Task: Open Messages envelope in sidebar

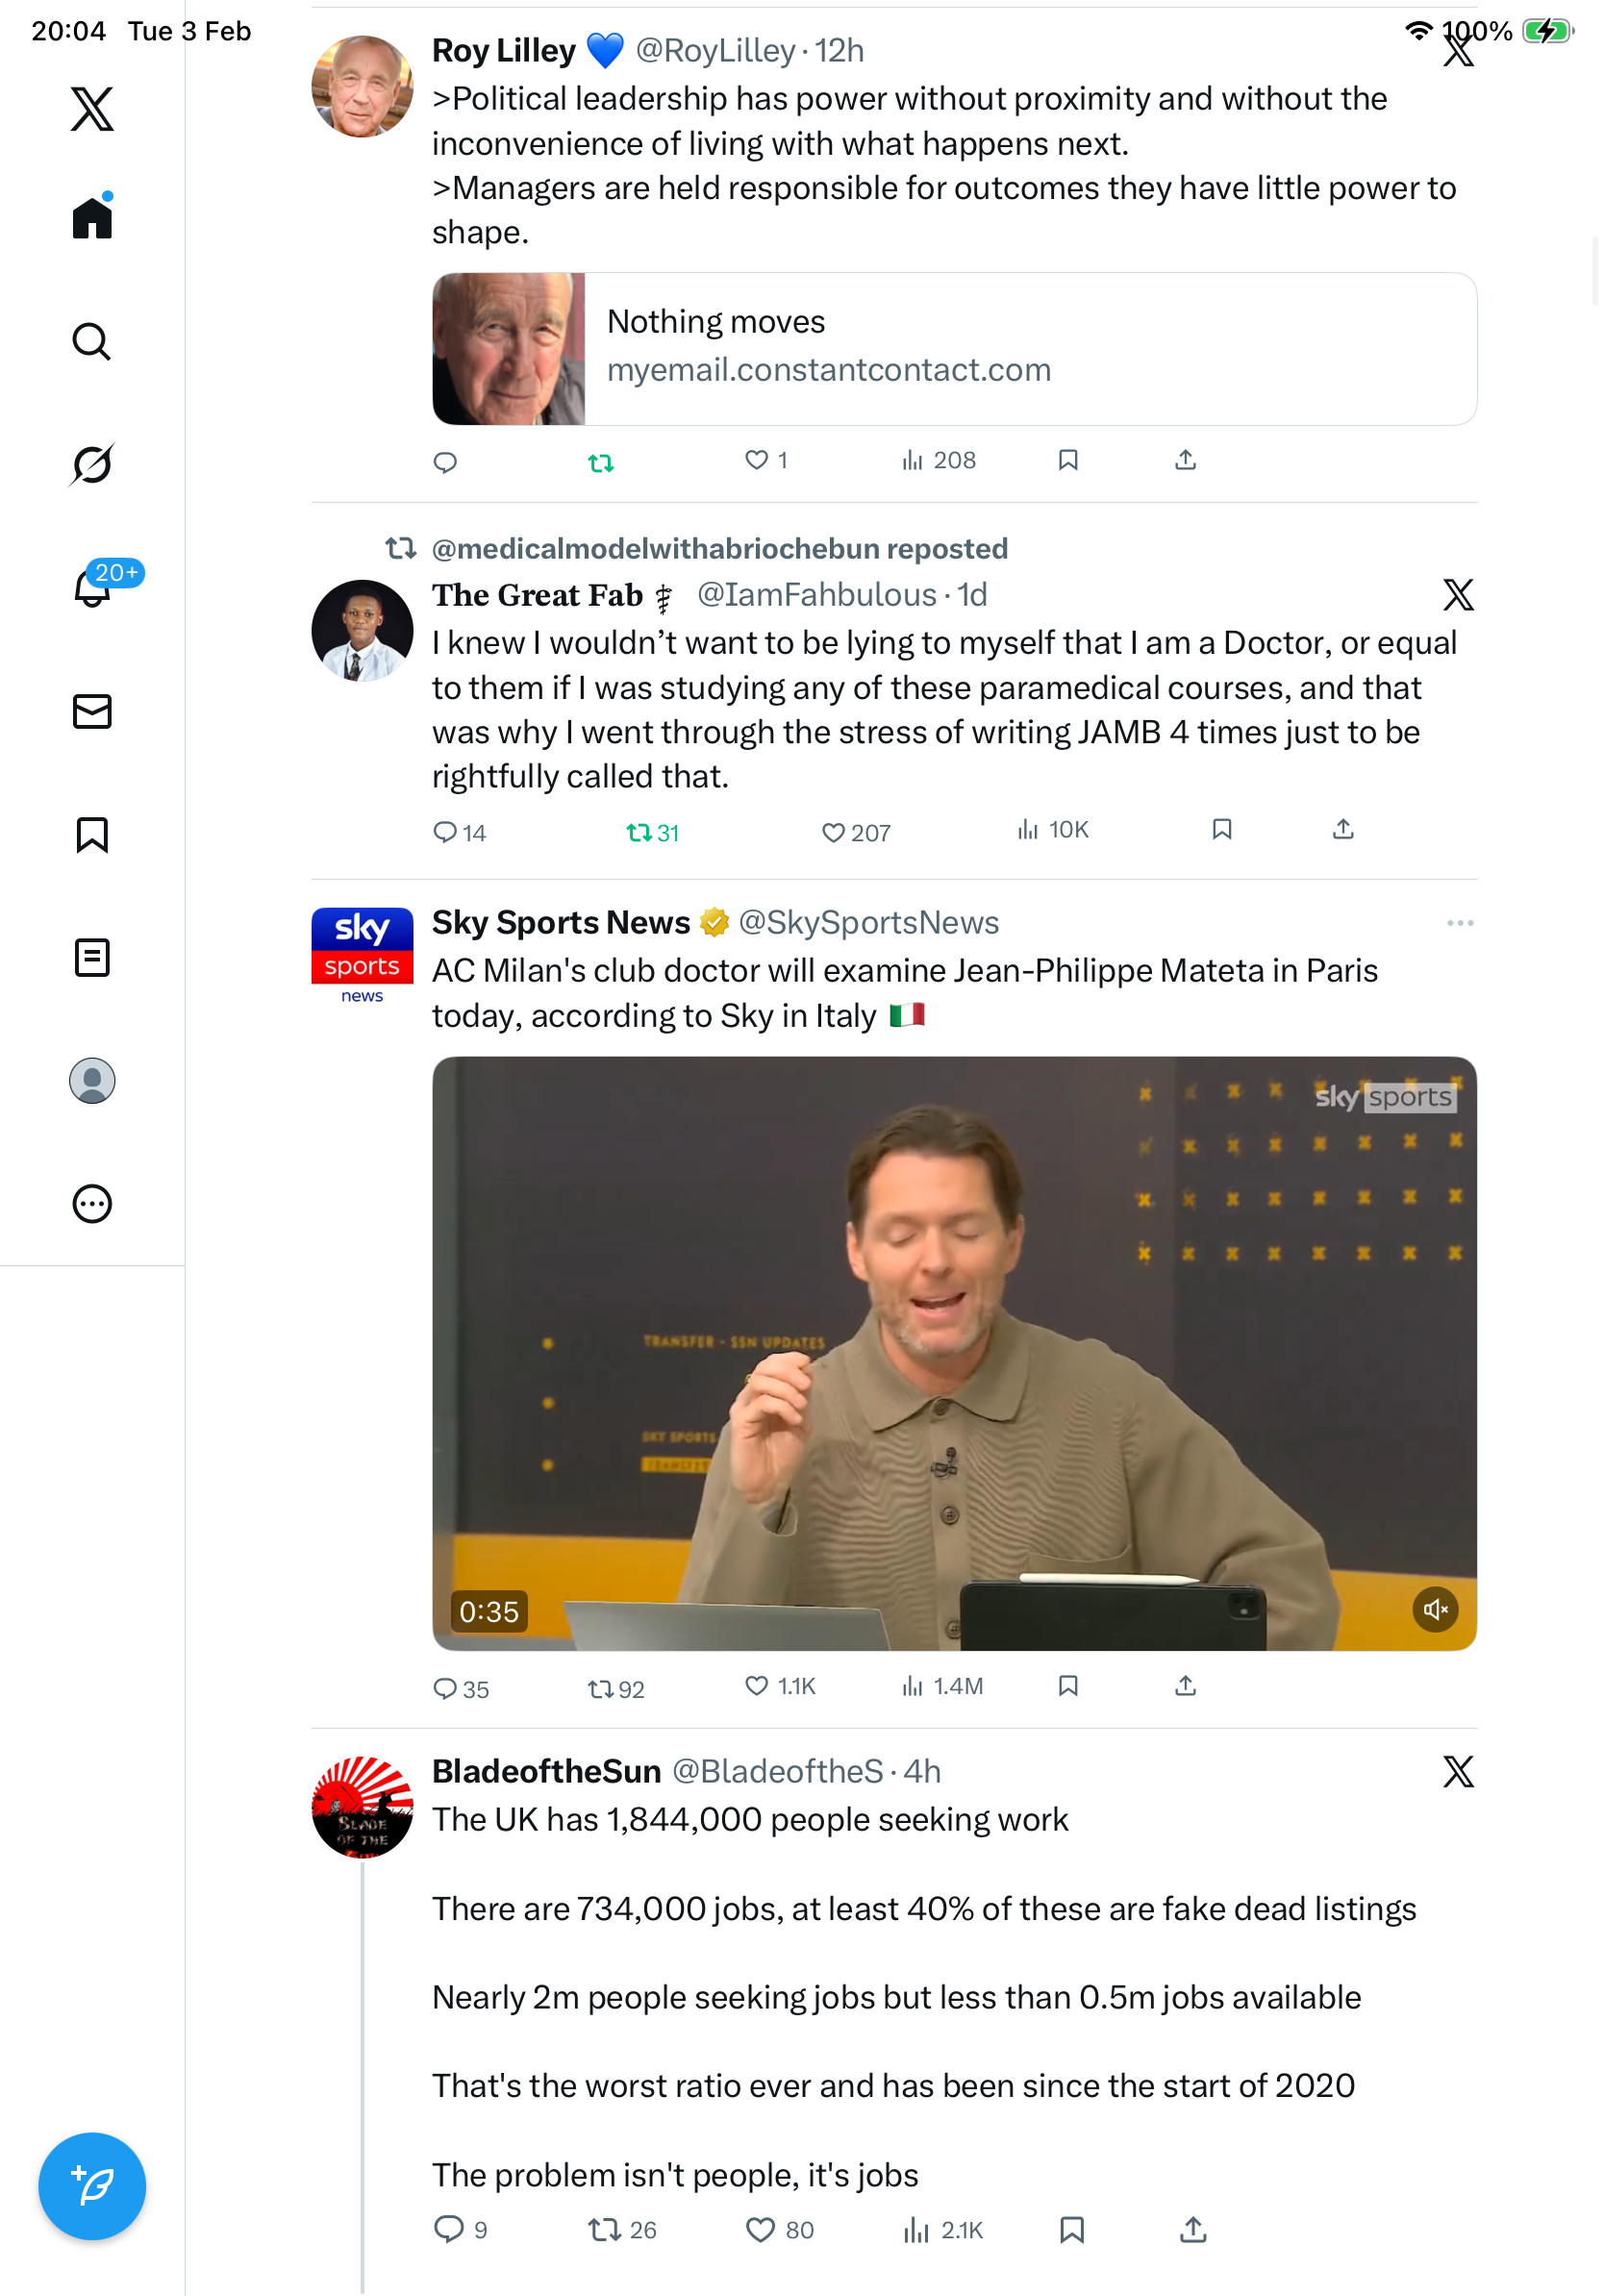Action: 92,711
